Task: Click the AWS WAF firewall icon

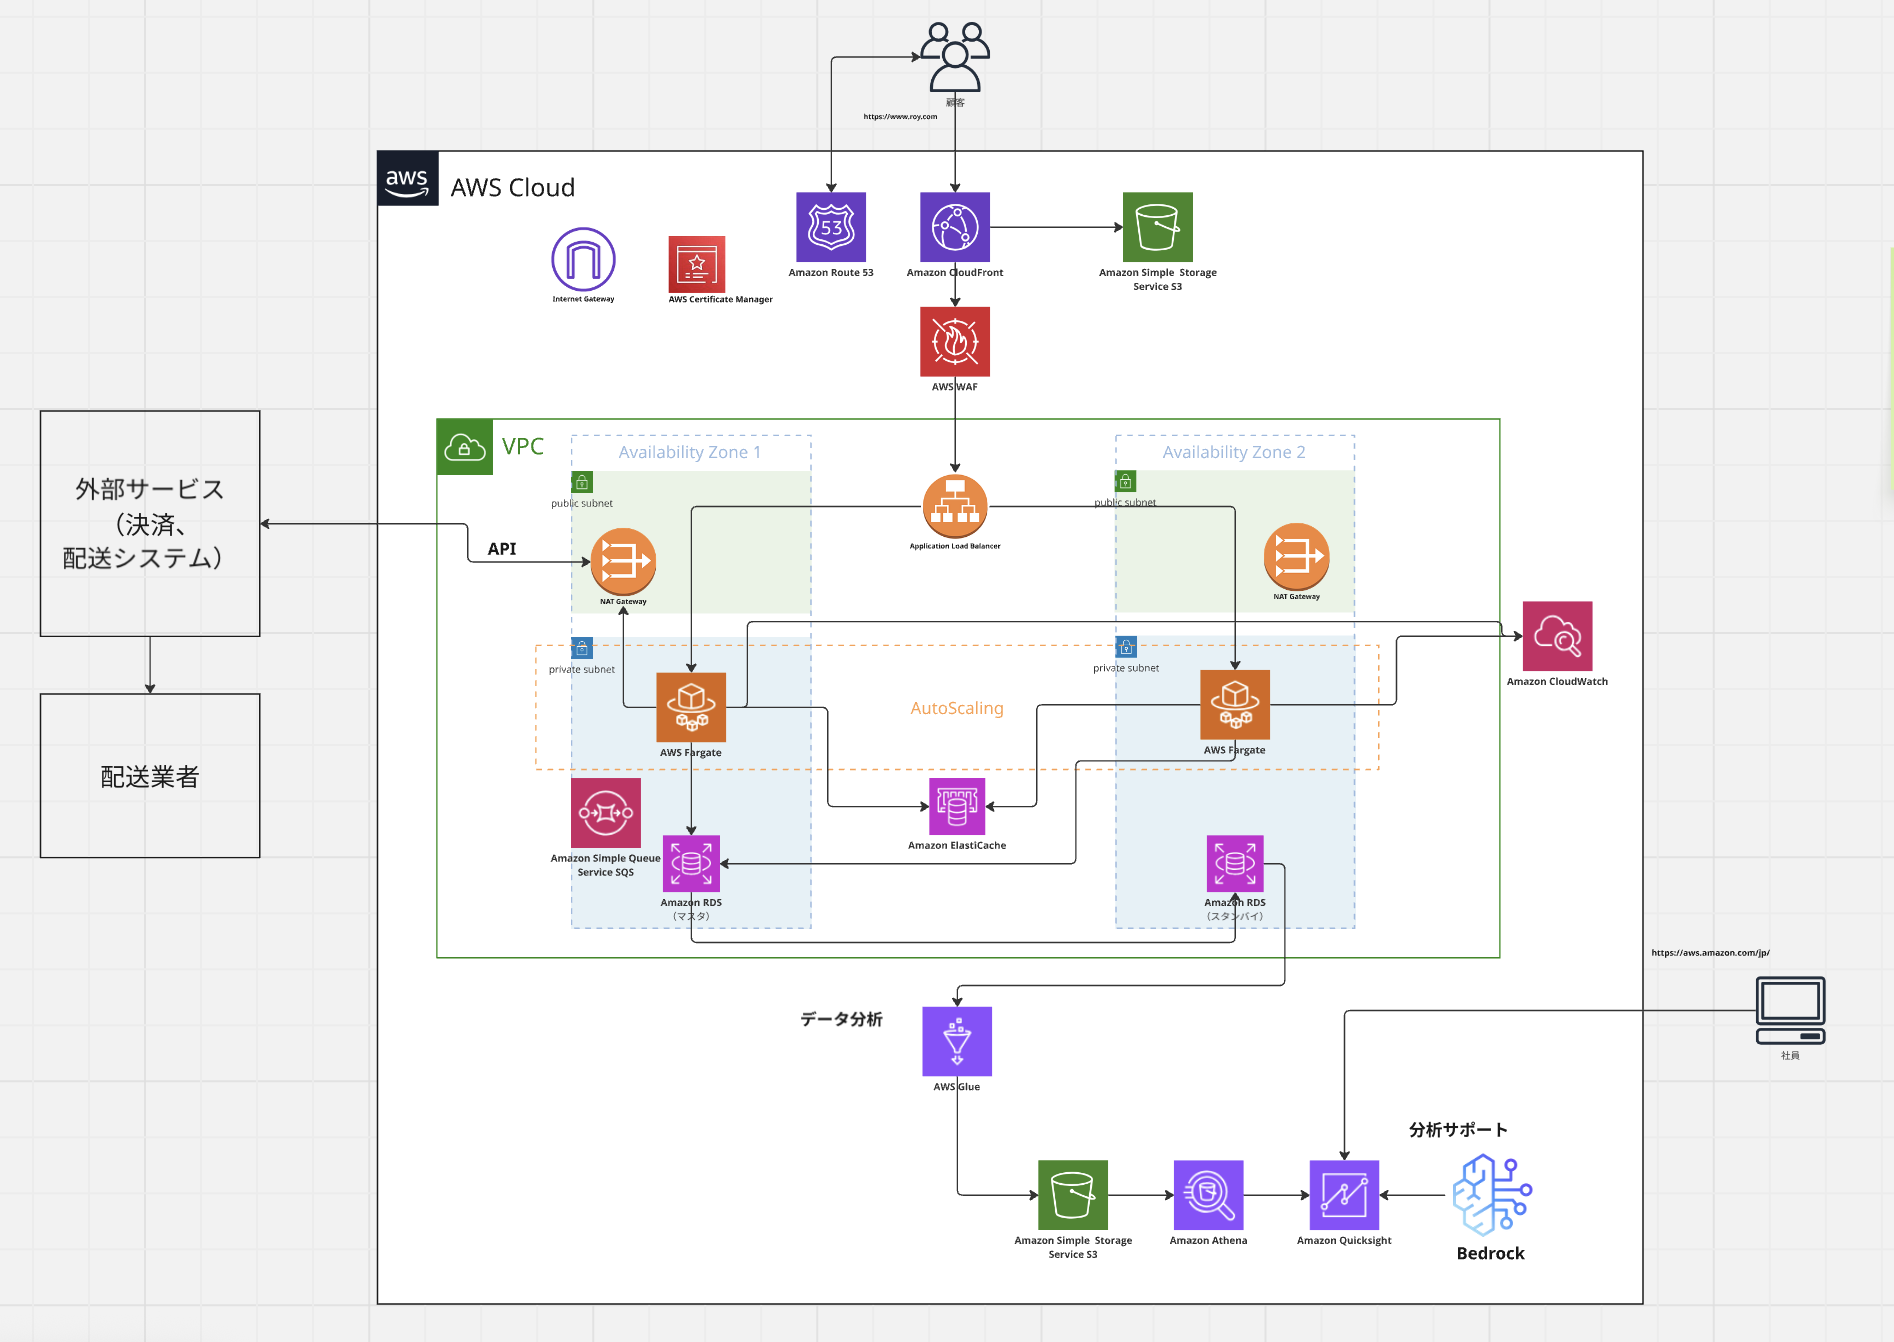Action: (955, 342)
